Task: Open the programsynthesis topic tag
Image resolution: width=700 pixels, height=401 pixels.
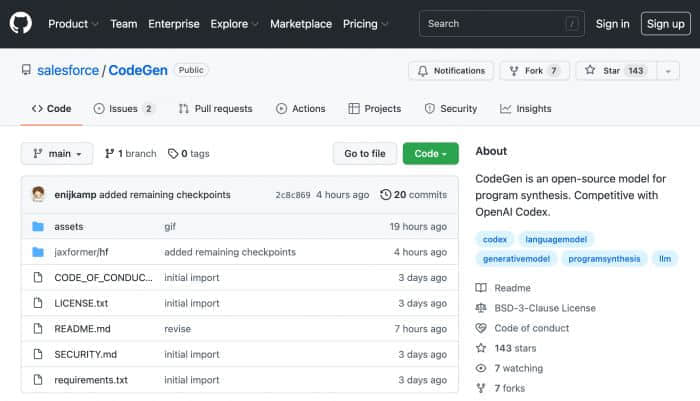Action: (x=604, y=259)
